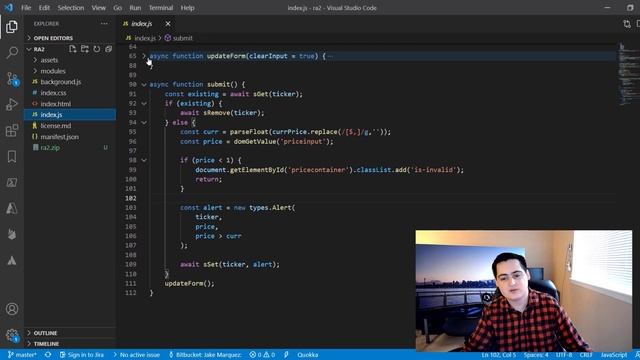Collapse all folders in Explorer
The image size is (640, 360).
coord(108,49)
